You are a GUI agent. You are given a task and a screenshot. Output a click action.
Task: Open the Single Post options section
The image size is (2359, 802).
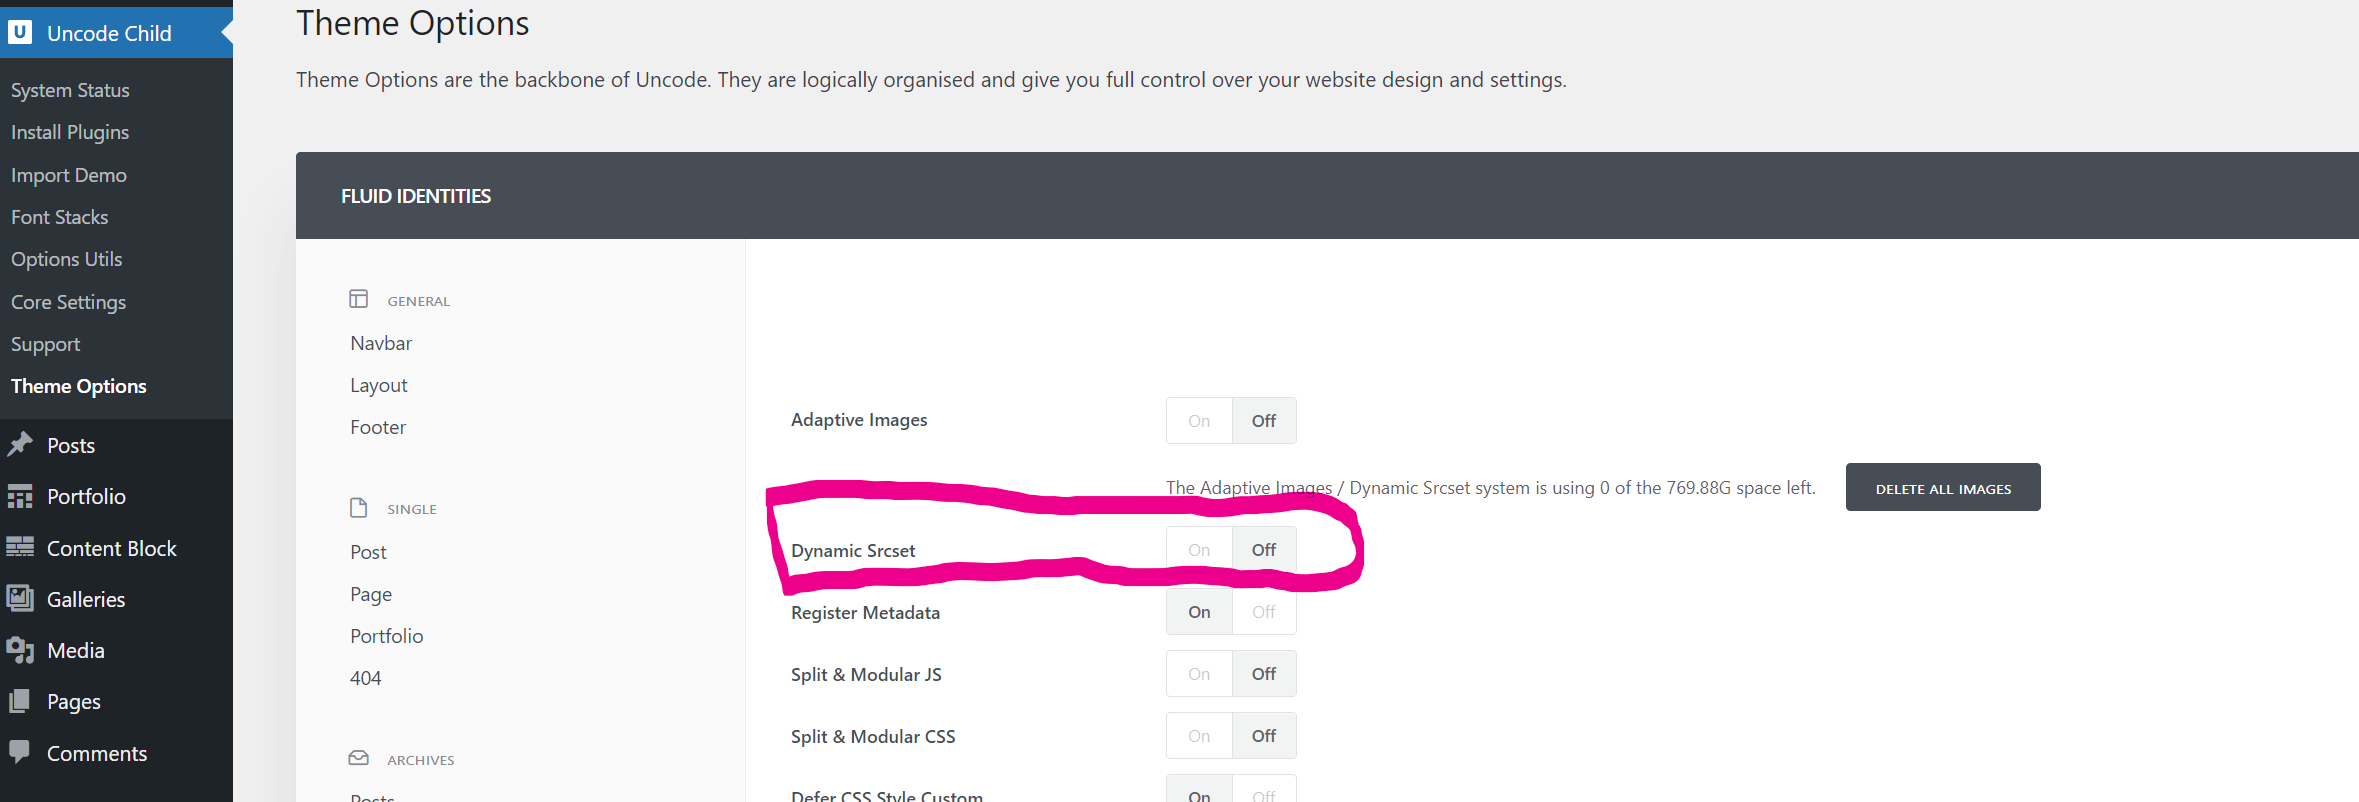pos(368,552)
